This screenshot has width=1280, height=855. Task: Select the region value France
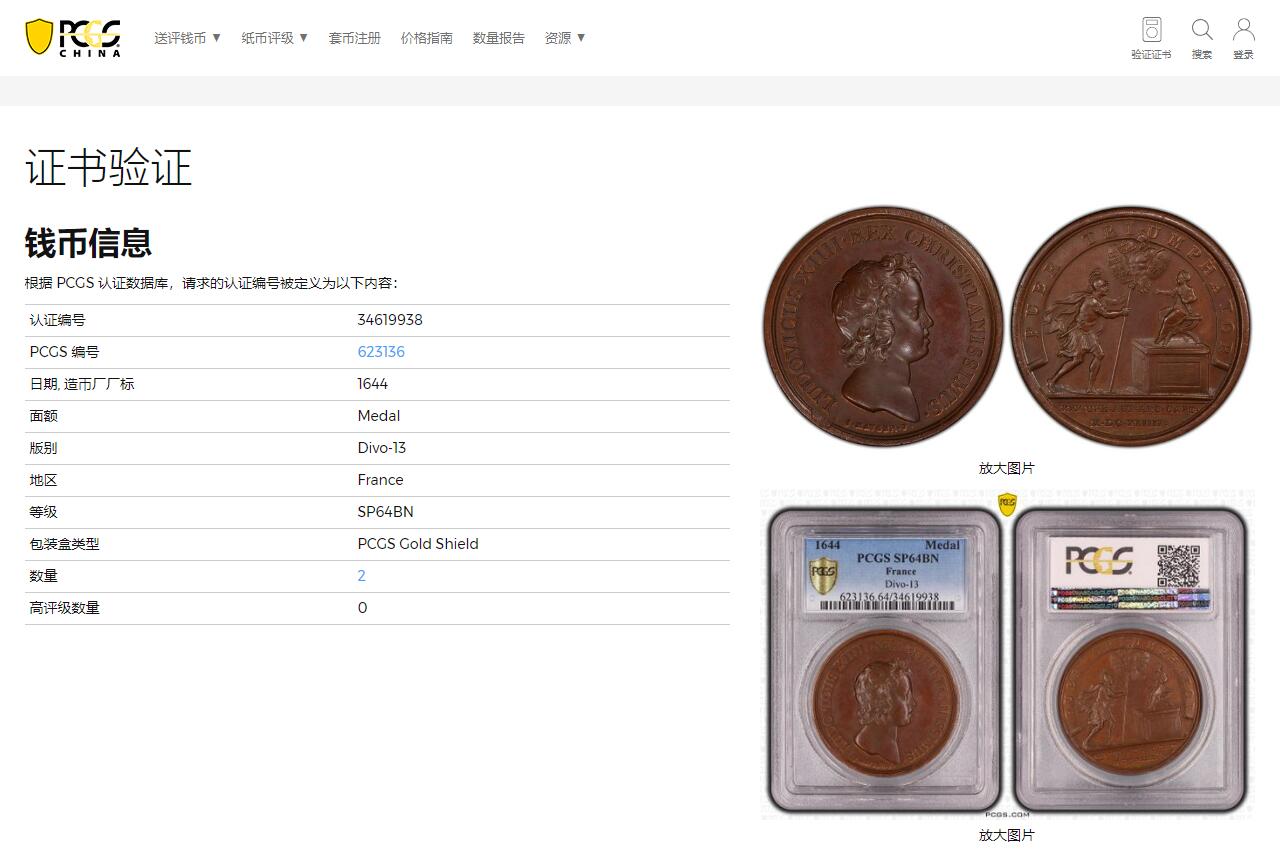(x=381, y=480)
